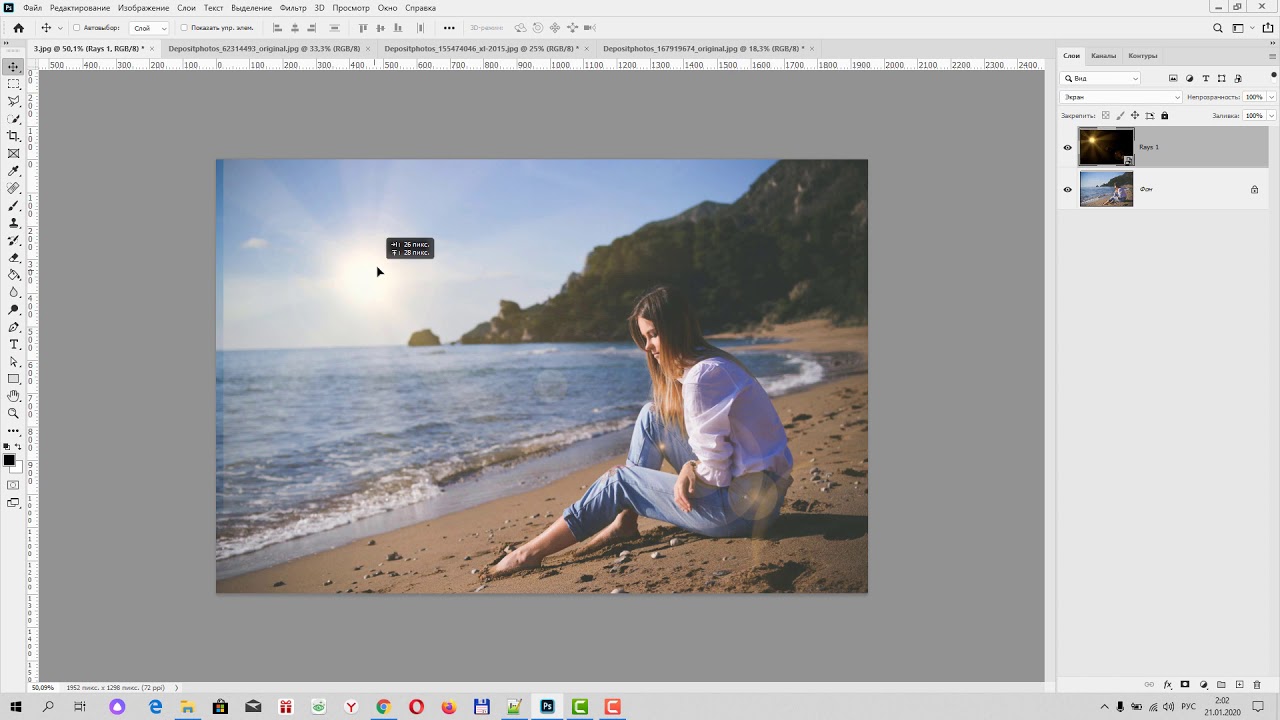This screenshot has width=1280, height=720.
Task: Toggle lock transparent pixels
Action: [x=1106, y=115]
